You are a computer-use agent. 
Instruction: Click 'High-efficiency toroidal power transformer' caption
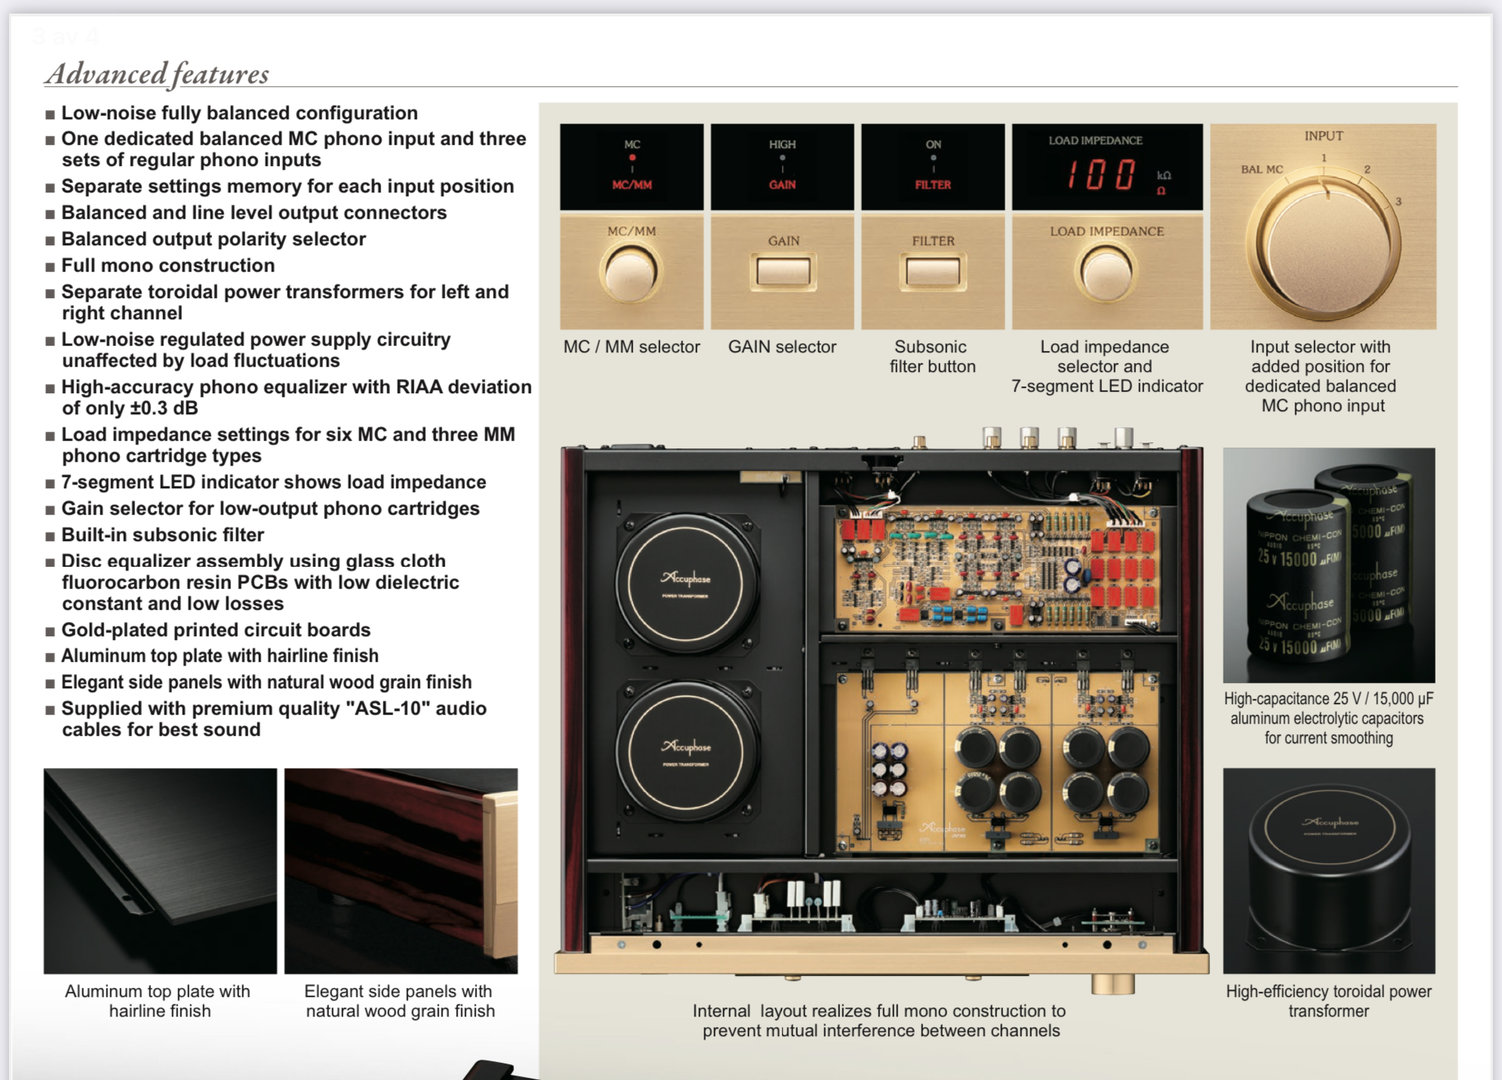pos(1329,1001)
